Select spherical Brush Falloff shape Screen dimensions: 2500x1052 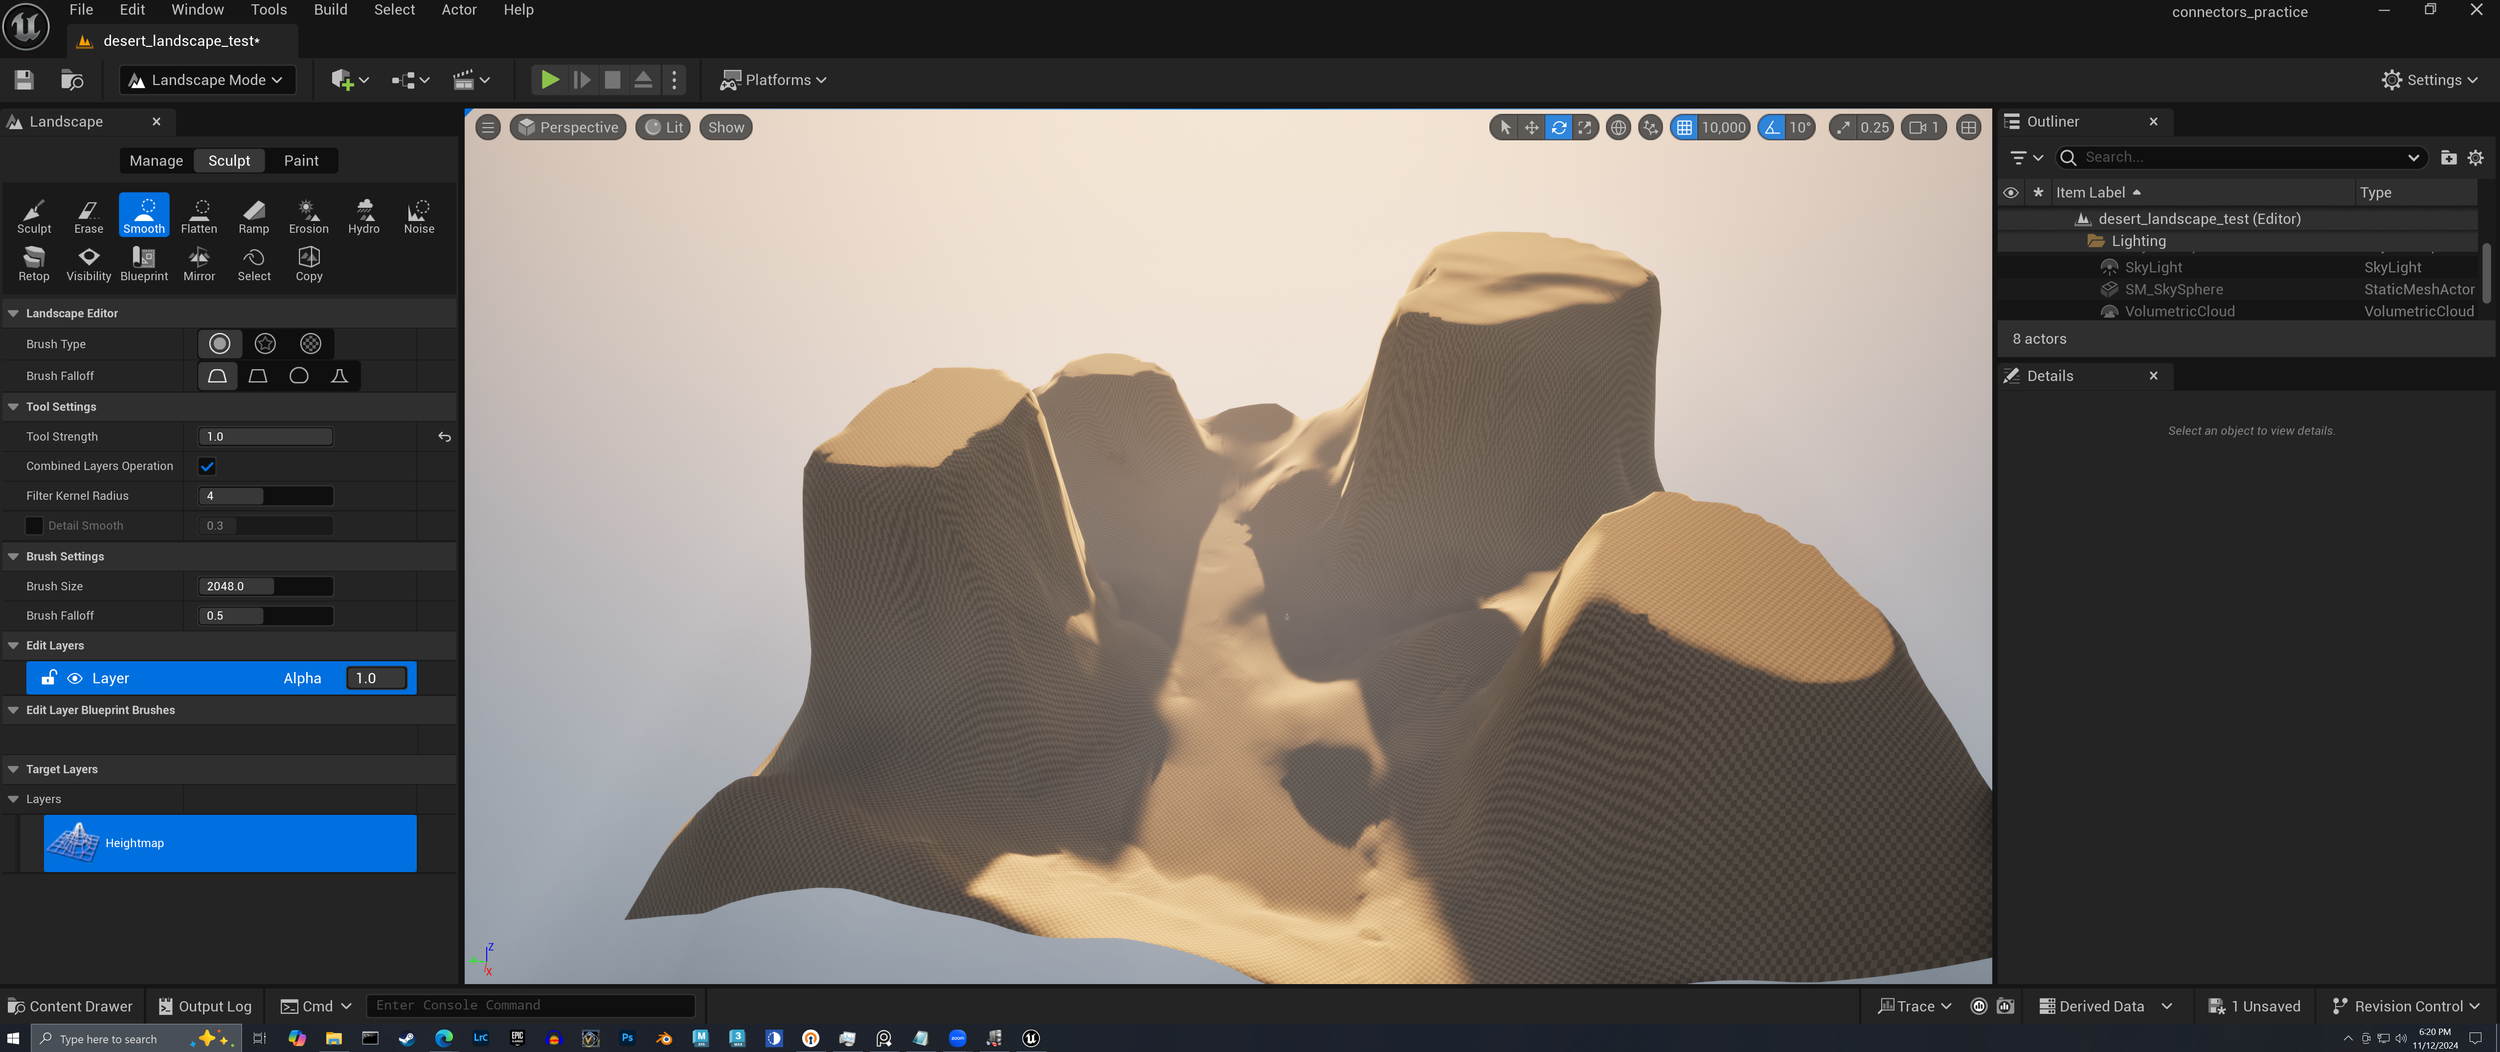click(299, 376)
